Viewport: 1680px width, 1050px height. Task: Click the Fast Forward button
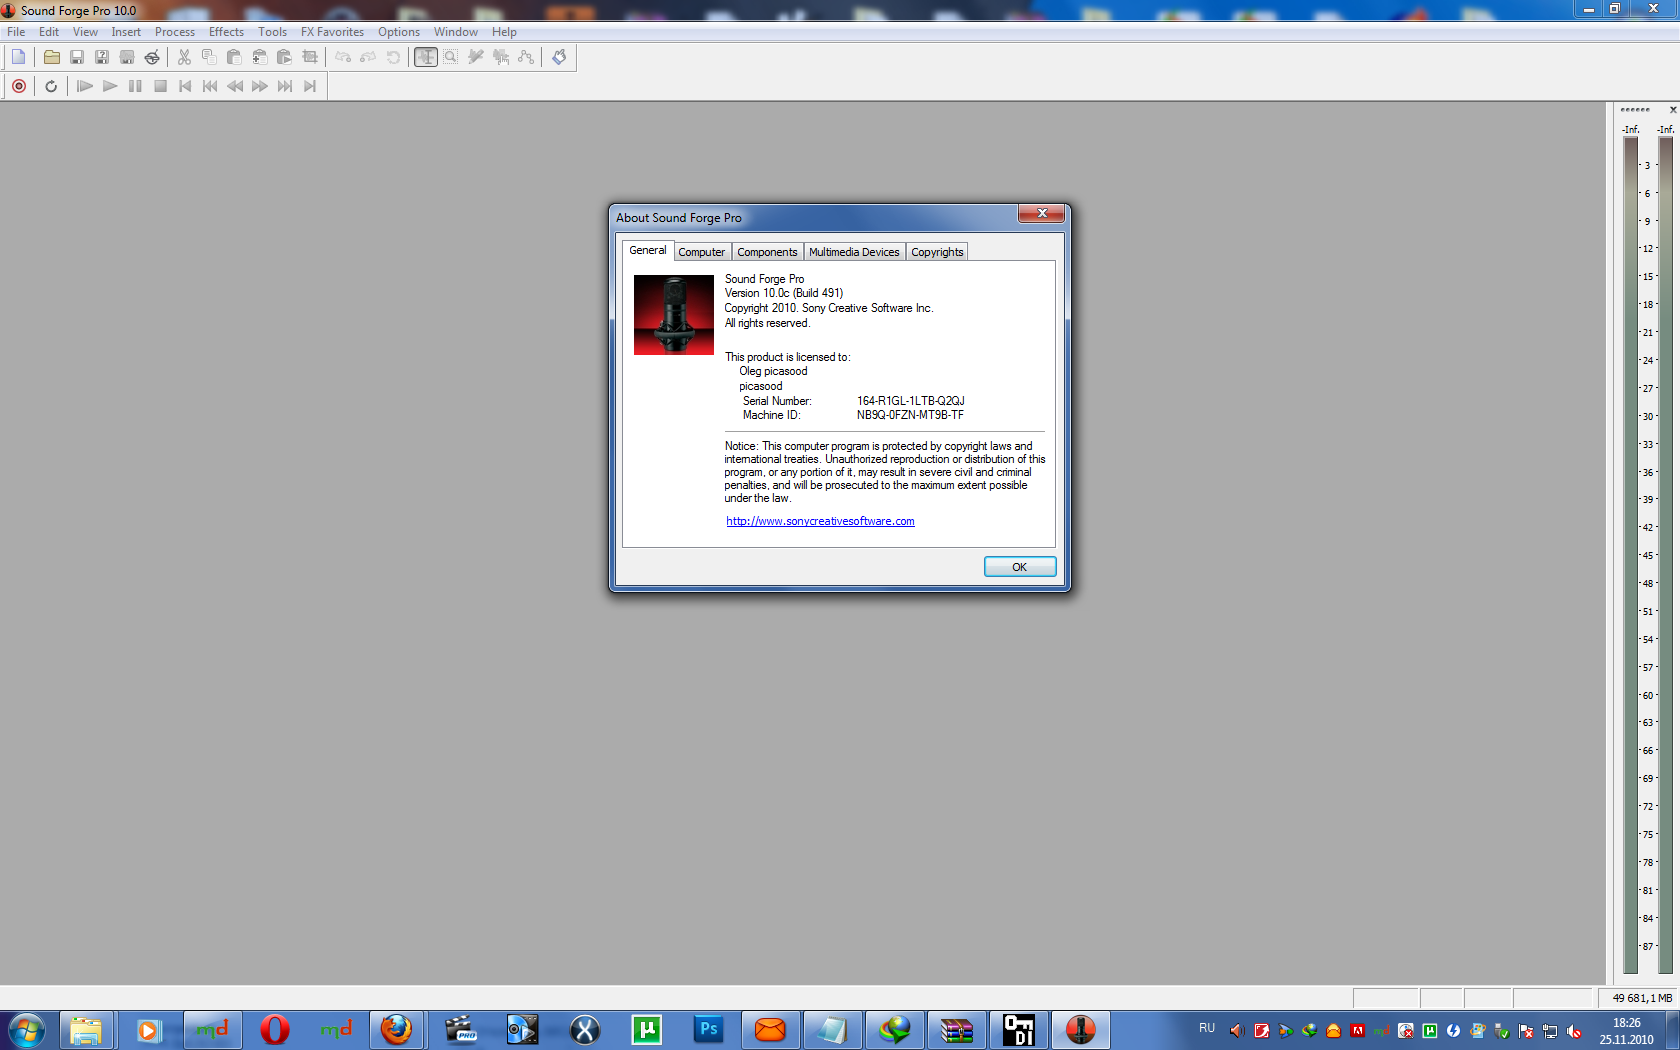click(x=260, y=86)
